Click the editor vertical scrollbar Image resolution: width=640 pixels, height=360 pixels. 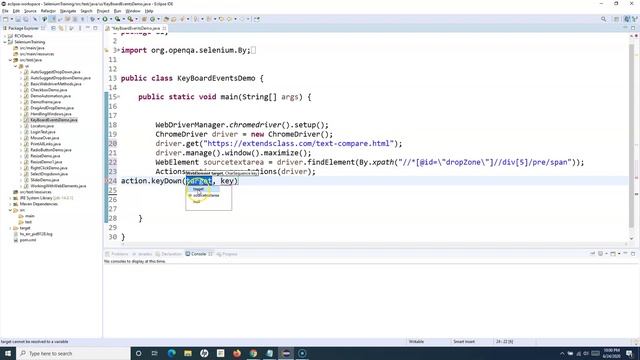[x=631, y=135]
